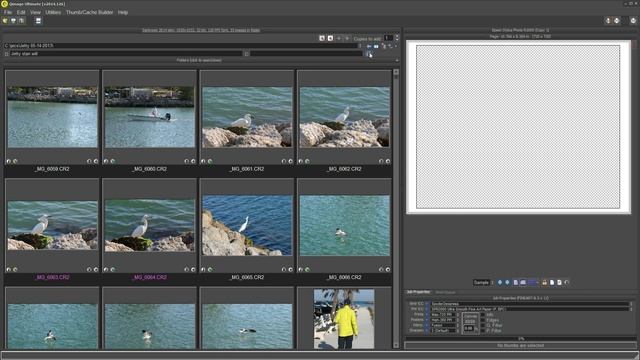Image resolution: width=640 pixels, height=360 pixels.
Task: Click the folder tree icon beside the folder path
Action: pos(384,47)
